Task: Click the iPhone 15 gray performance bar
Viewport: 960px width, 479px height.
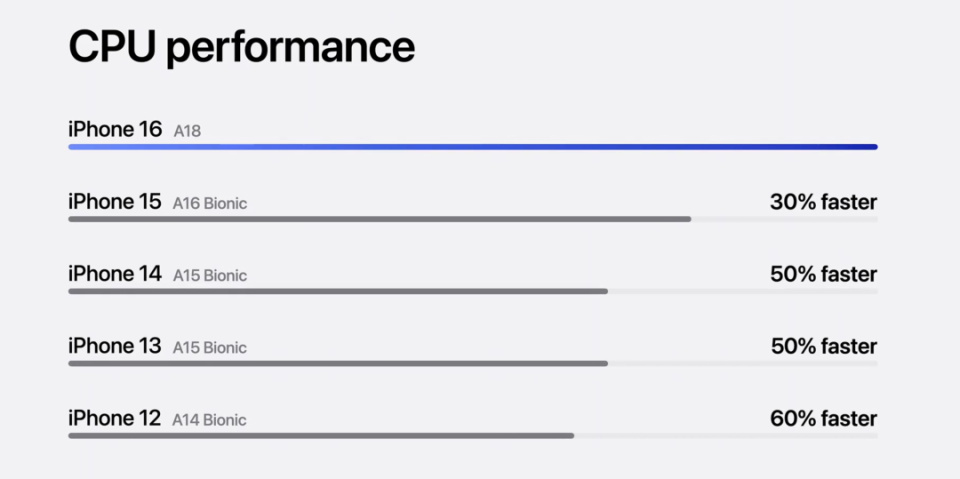Action: (x=380, y=219)
